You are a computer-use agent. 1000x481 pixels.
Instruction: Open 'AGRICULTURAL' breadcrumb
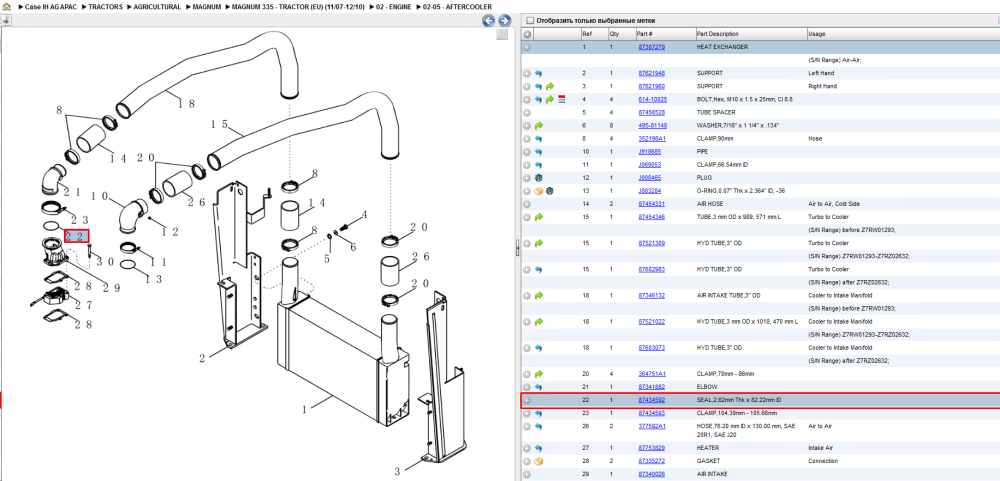point(157,6)
